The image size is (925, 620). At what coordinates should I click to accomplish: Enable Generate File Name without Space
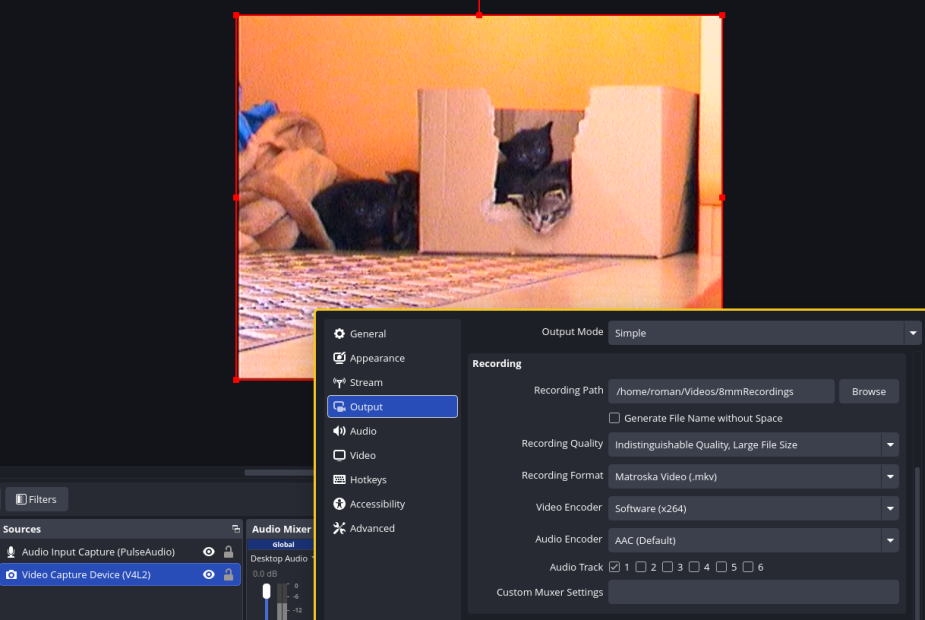(x=616, y=417)
